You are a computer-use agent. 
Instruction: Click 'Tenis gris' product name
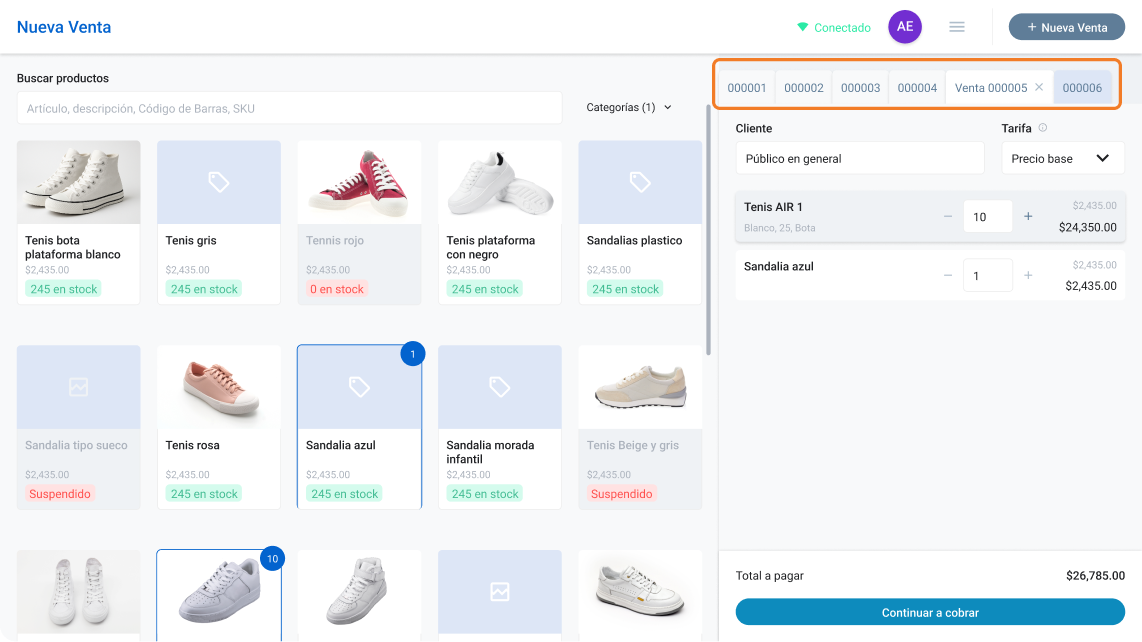pyautogui.click(x=191, y=240)
